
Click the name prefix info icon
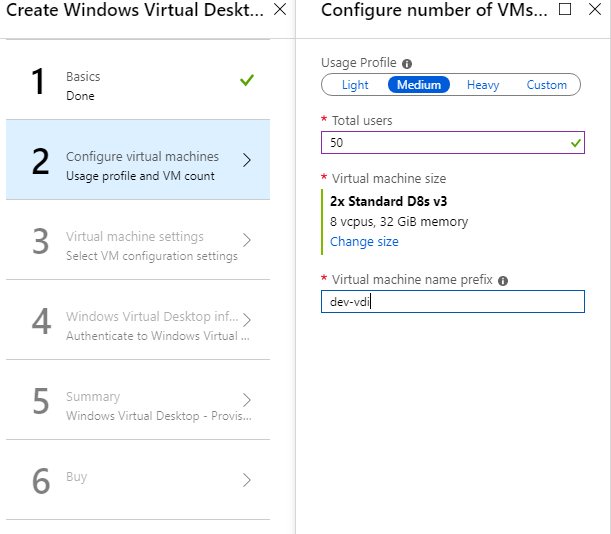503,281
